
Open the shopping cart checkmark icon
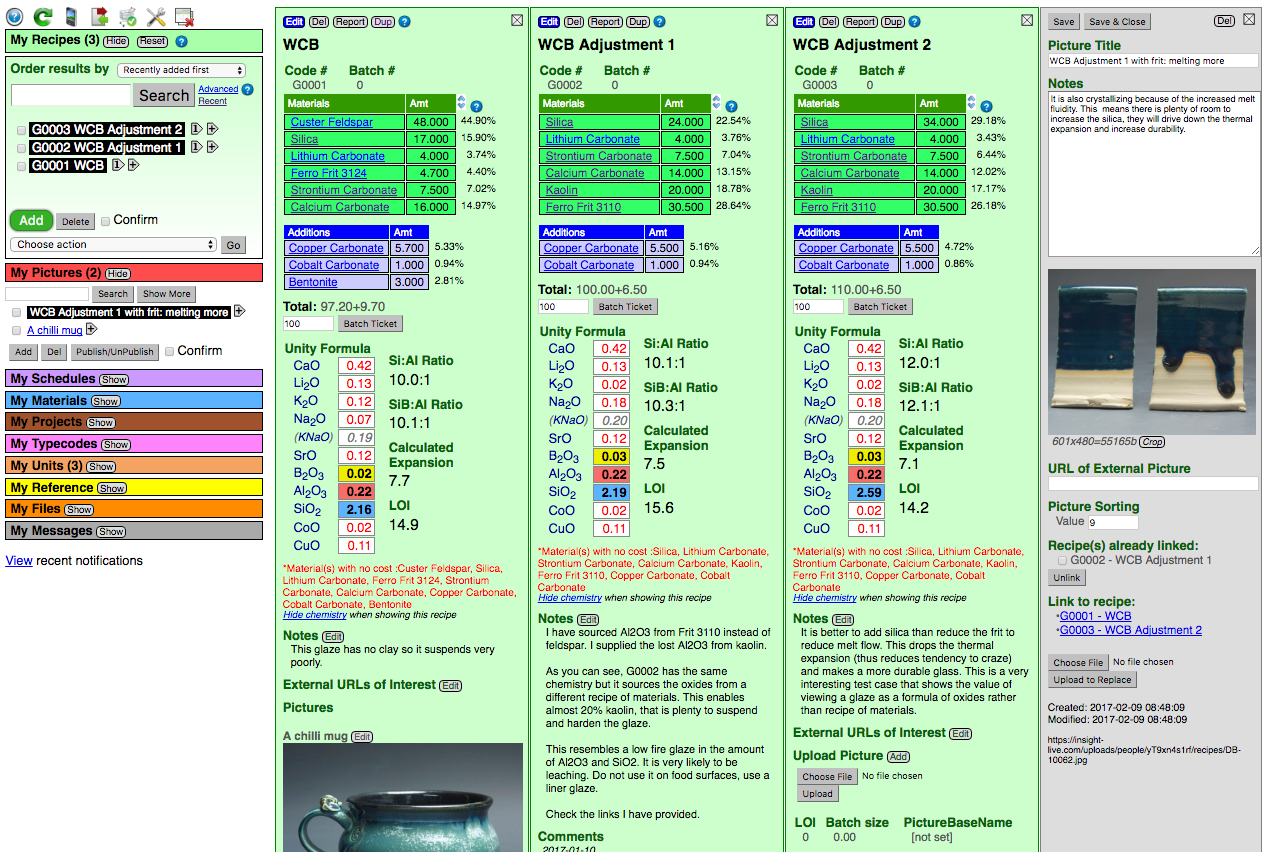pyautogui.click(x=127, y=16)
